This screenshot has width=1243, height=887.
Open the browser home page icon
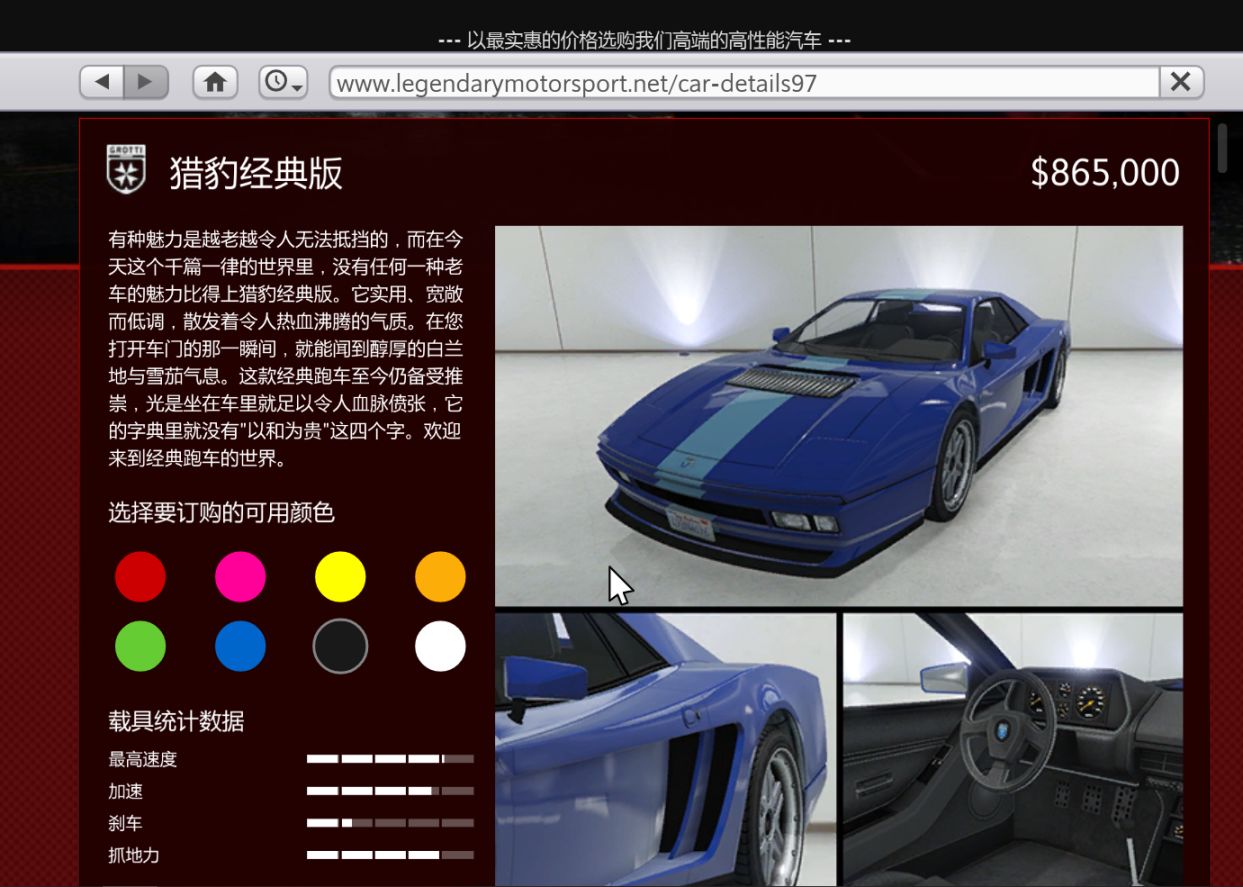[x=215, y=82]
